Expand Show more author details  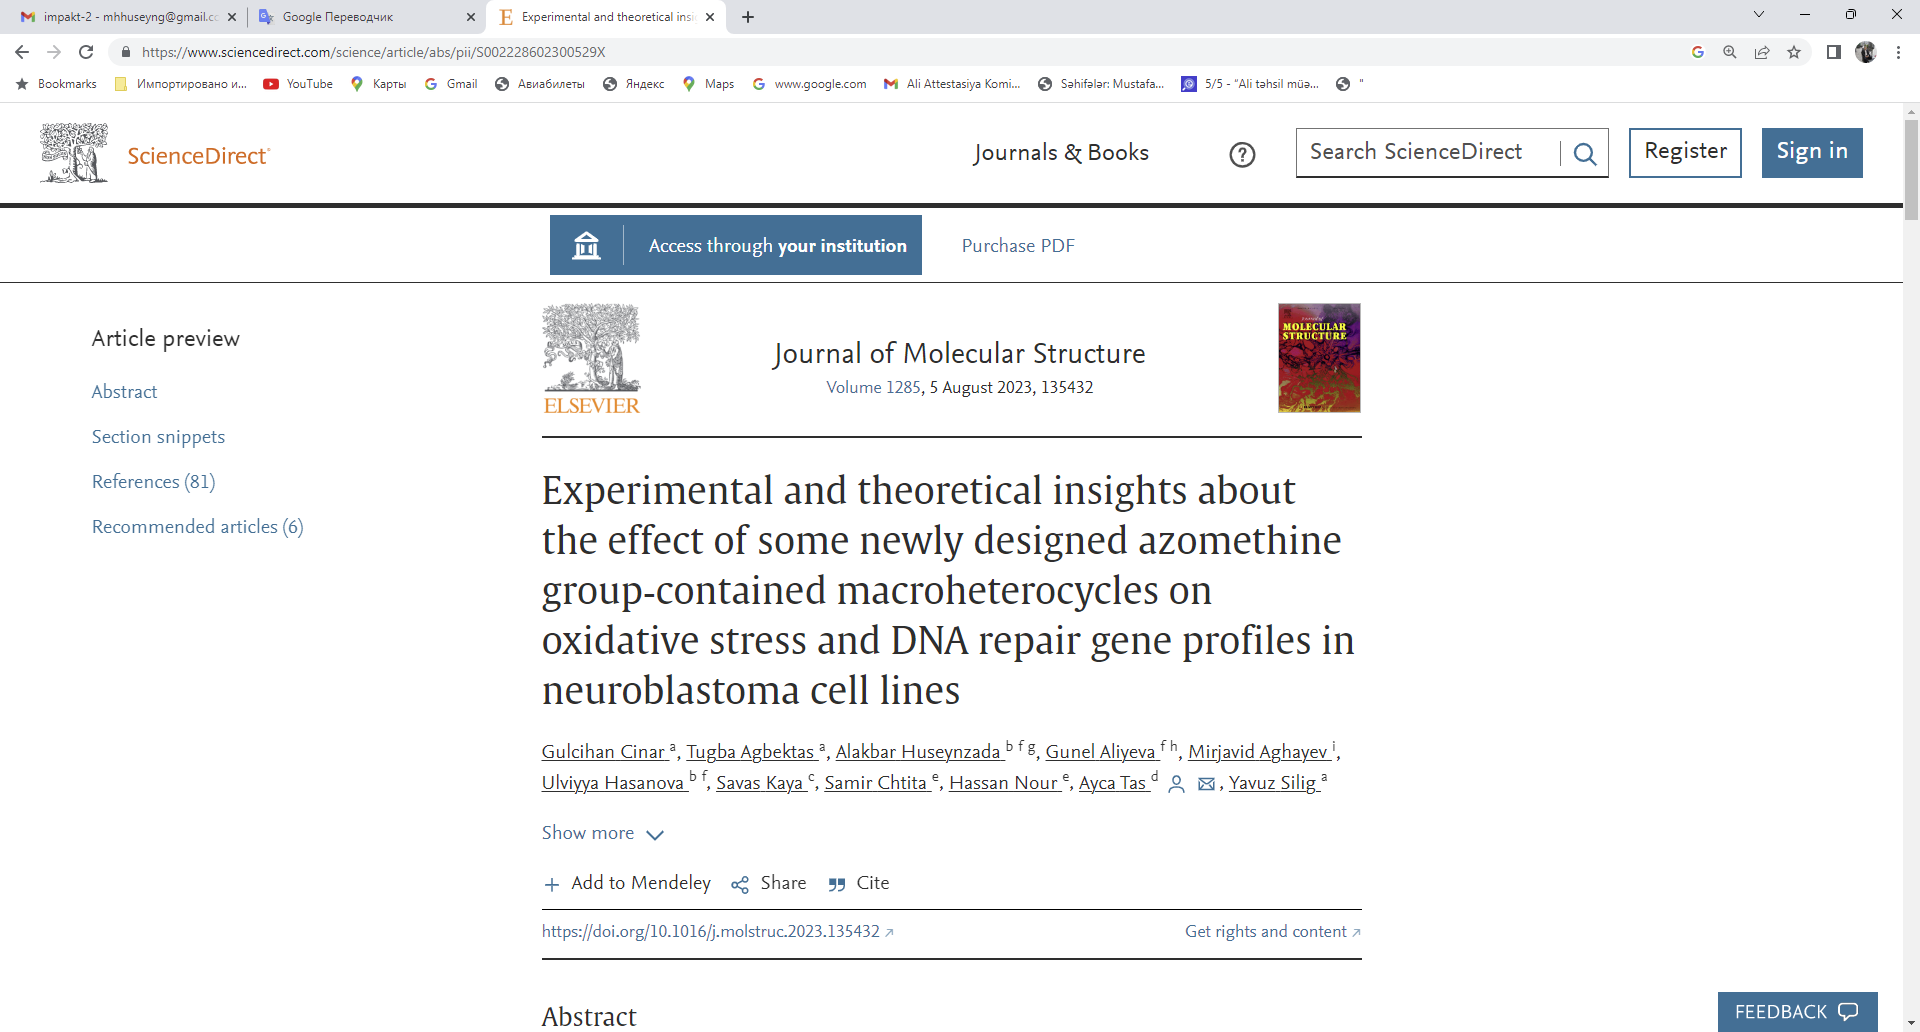602,833
